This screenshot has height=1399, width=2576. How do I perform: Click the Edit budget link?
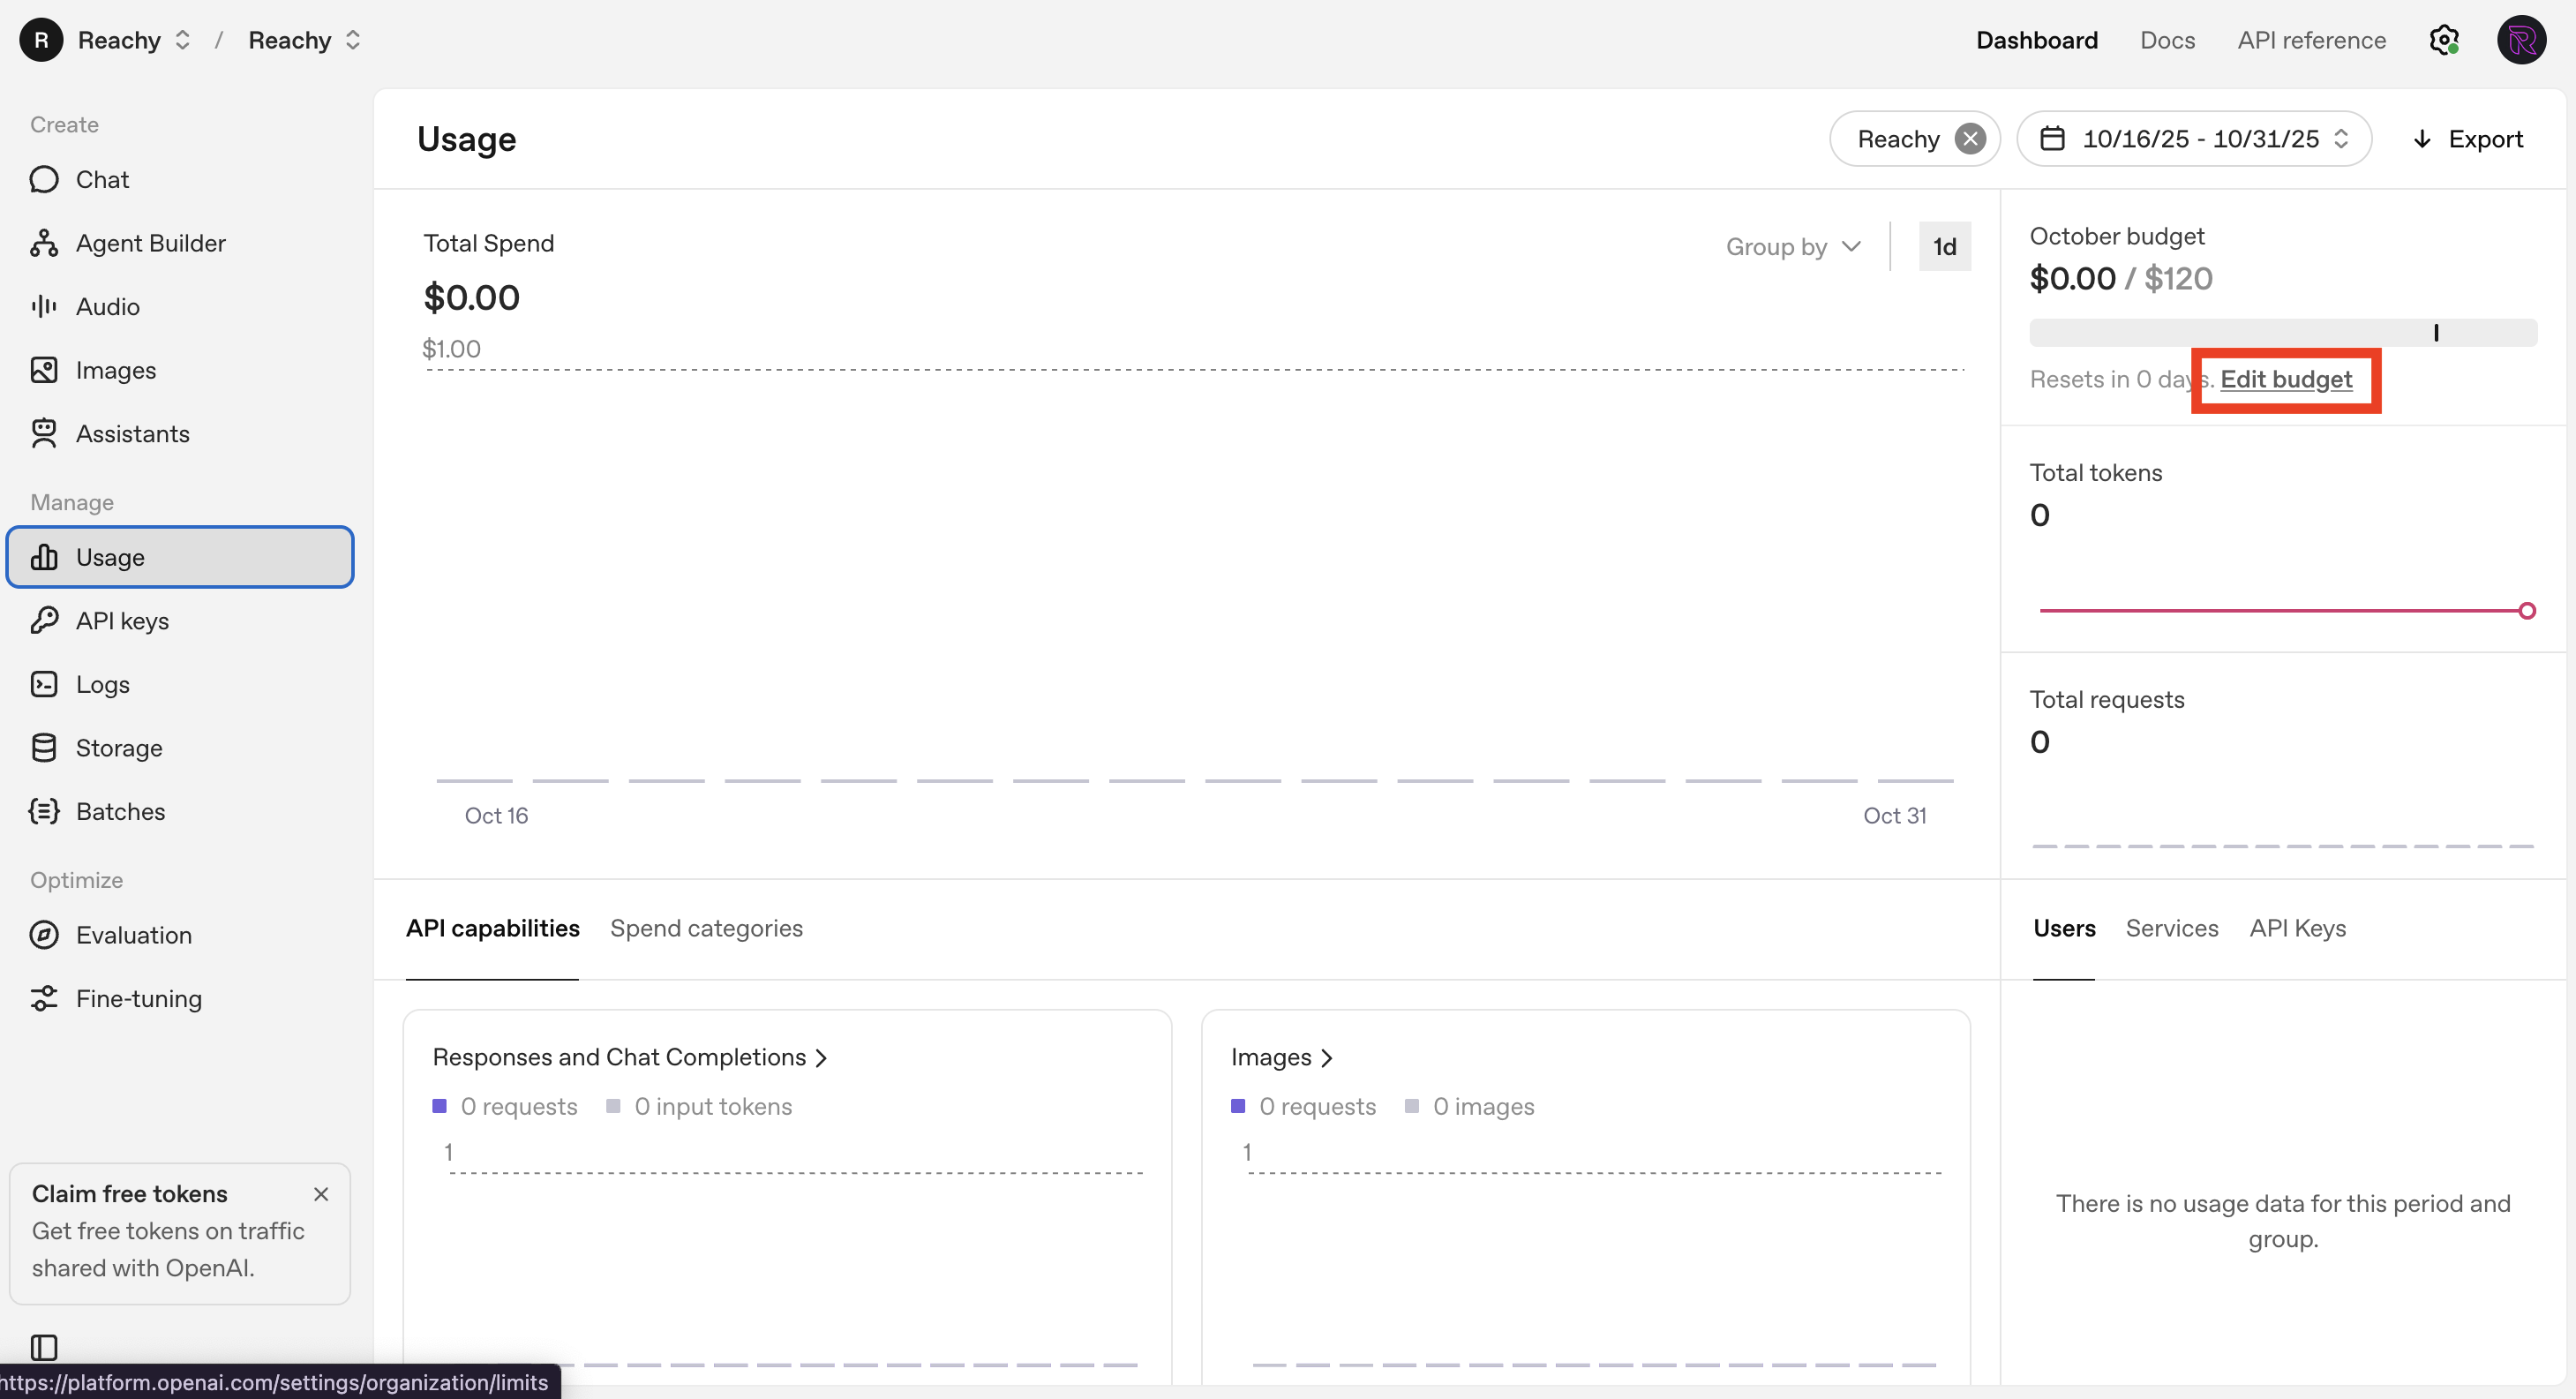[2285, 380]
